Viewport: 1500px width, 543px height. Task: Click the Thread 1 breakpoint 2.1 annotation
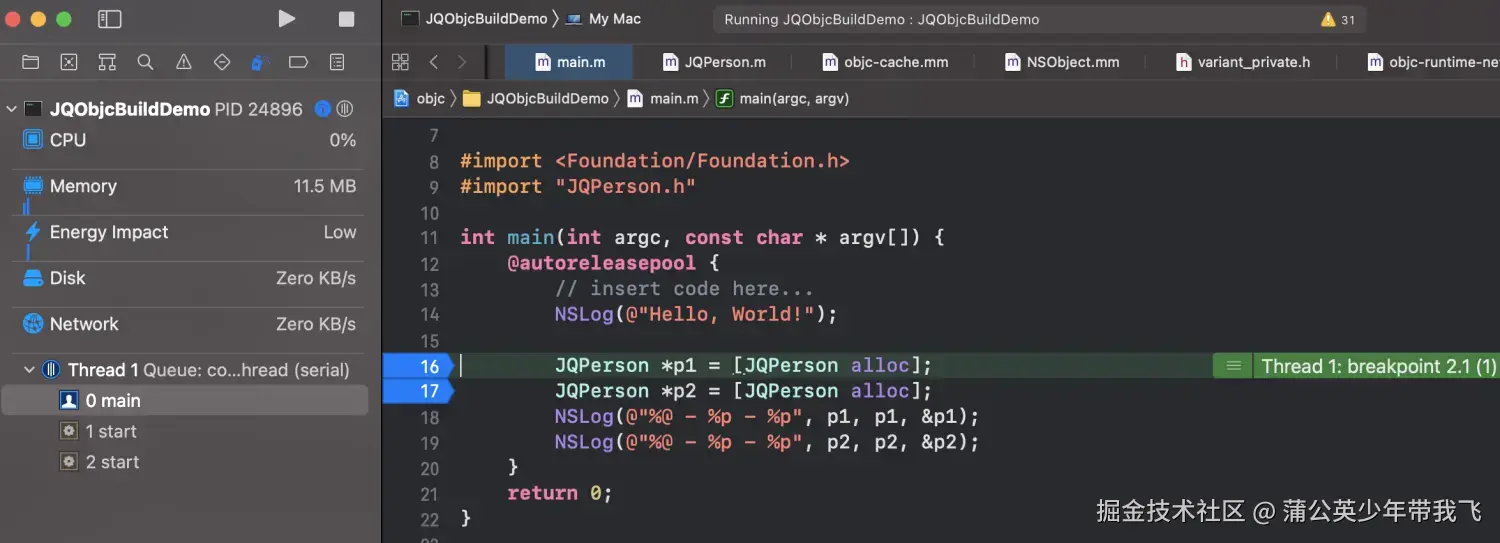point(1379,366)
